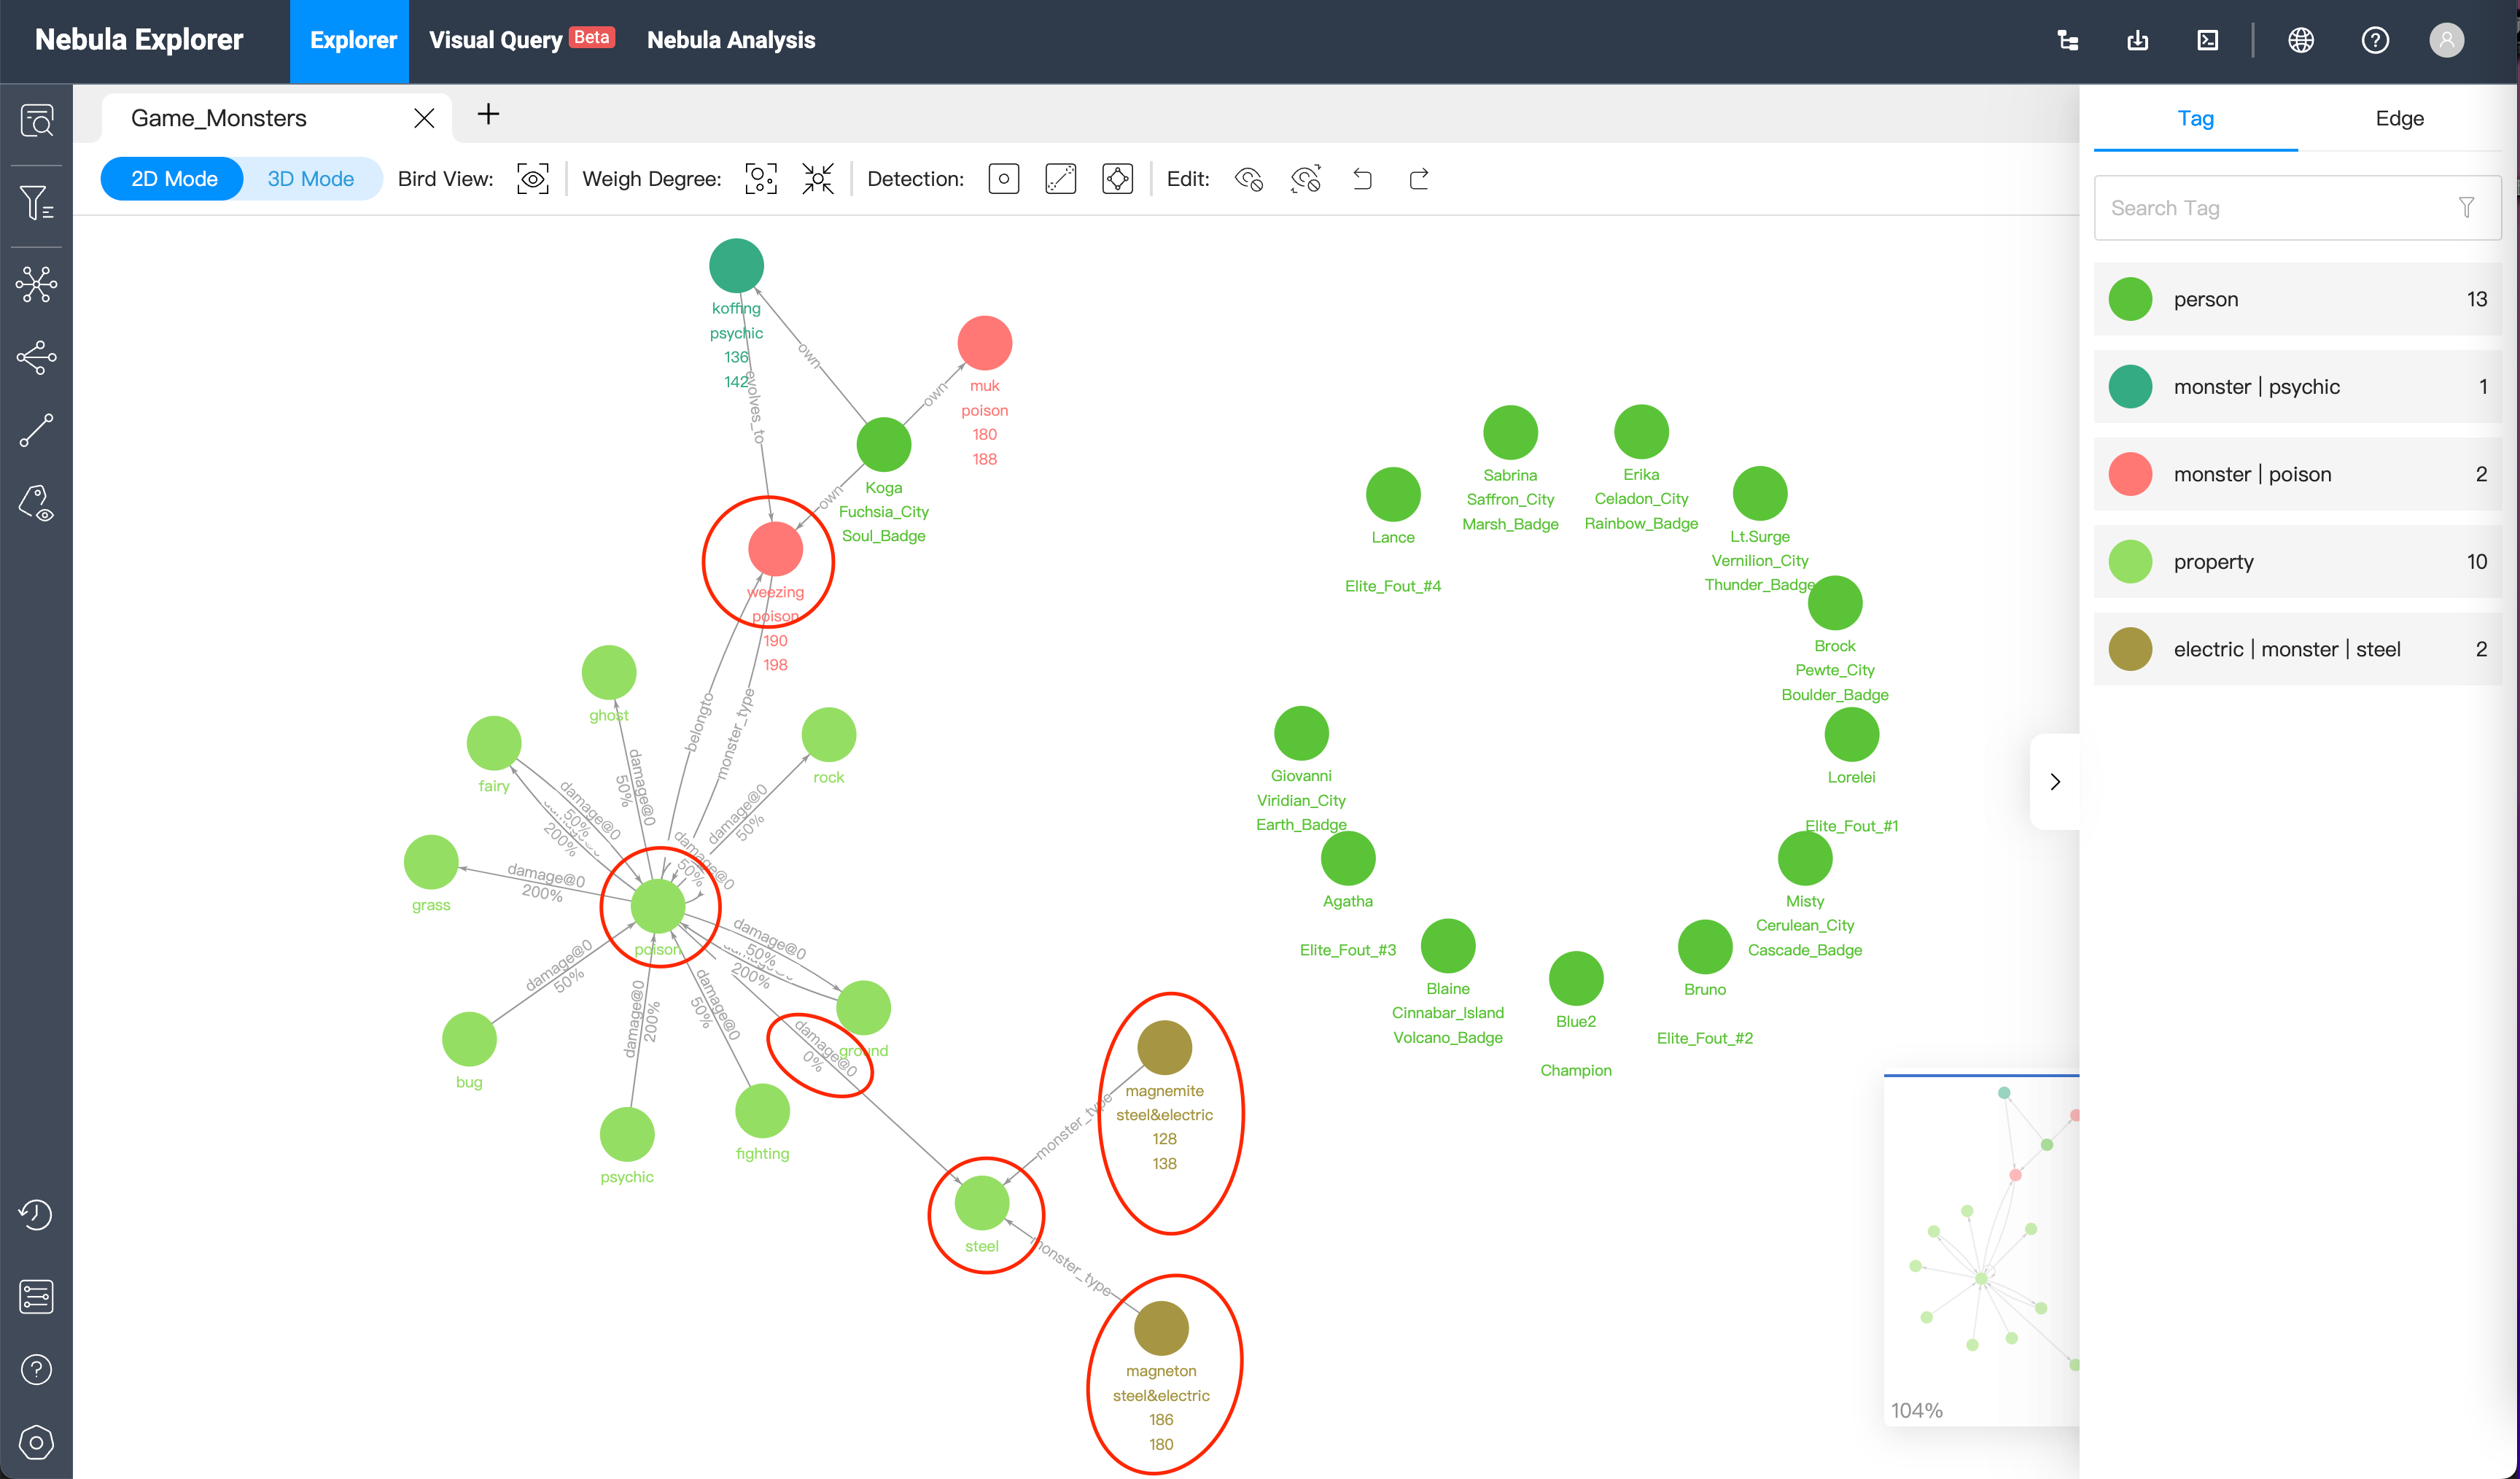Select the steel property node
2520x1479 pixels.
981,1203
